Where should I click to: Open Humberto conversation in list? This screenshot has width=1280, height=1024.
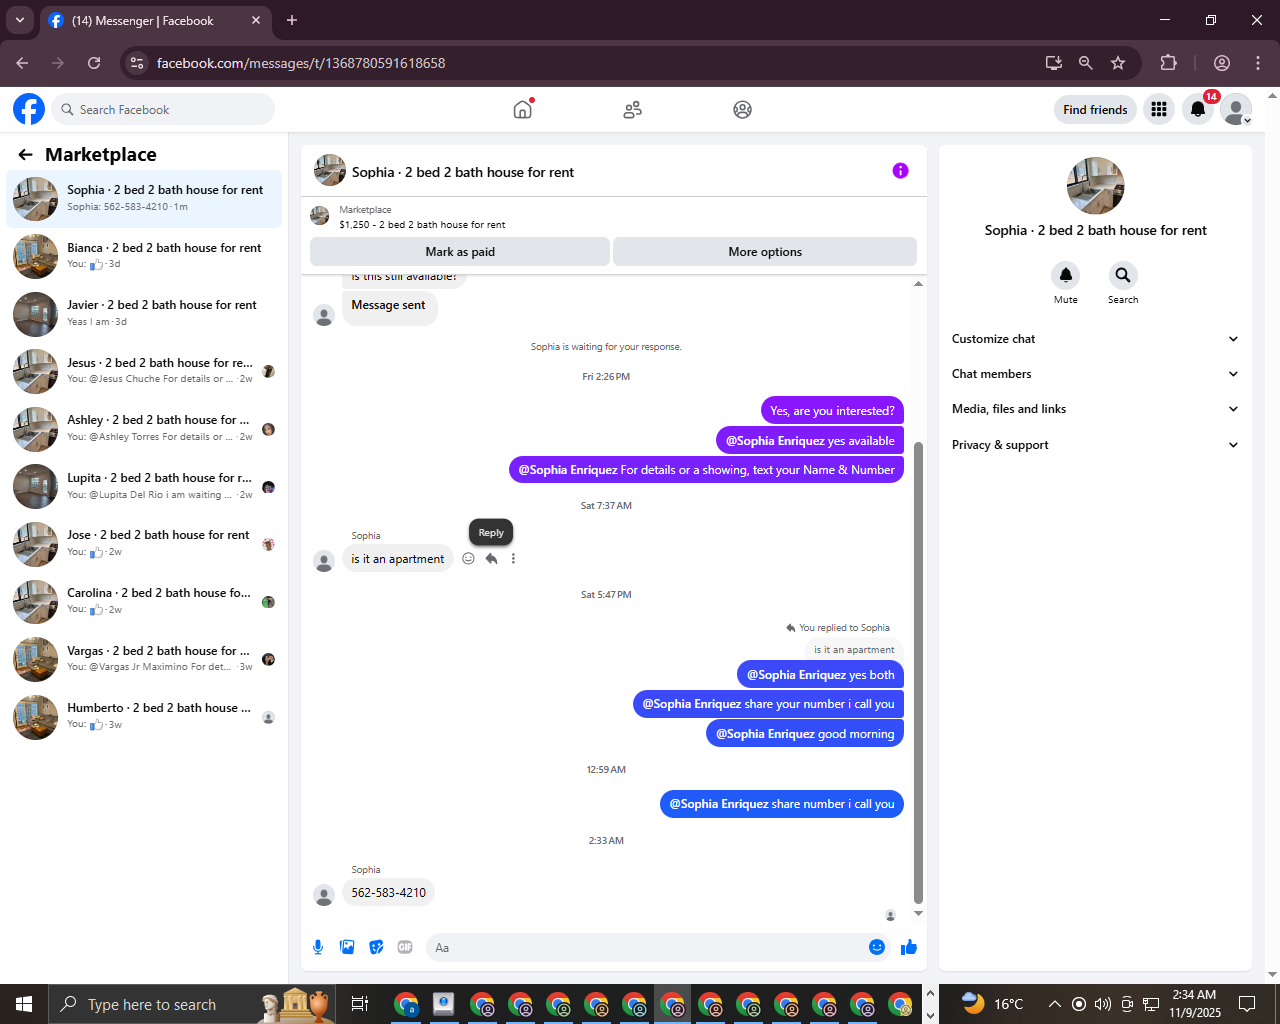point(144,716)
